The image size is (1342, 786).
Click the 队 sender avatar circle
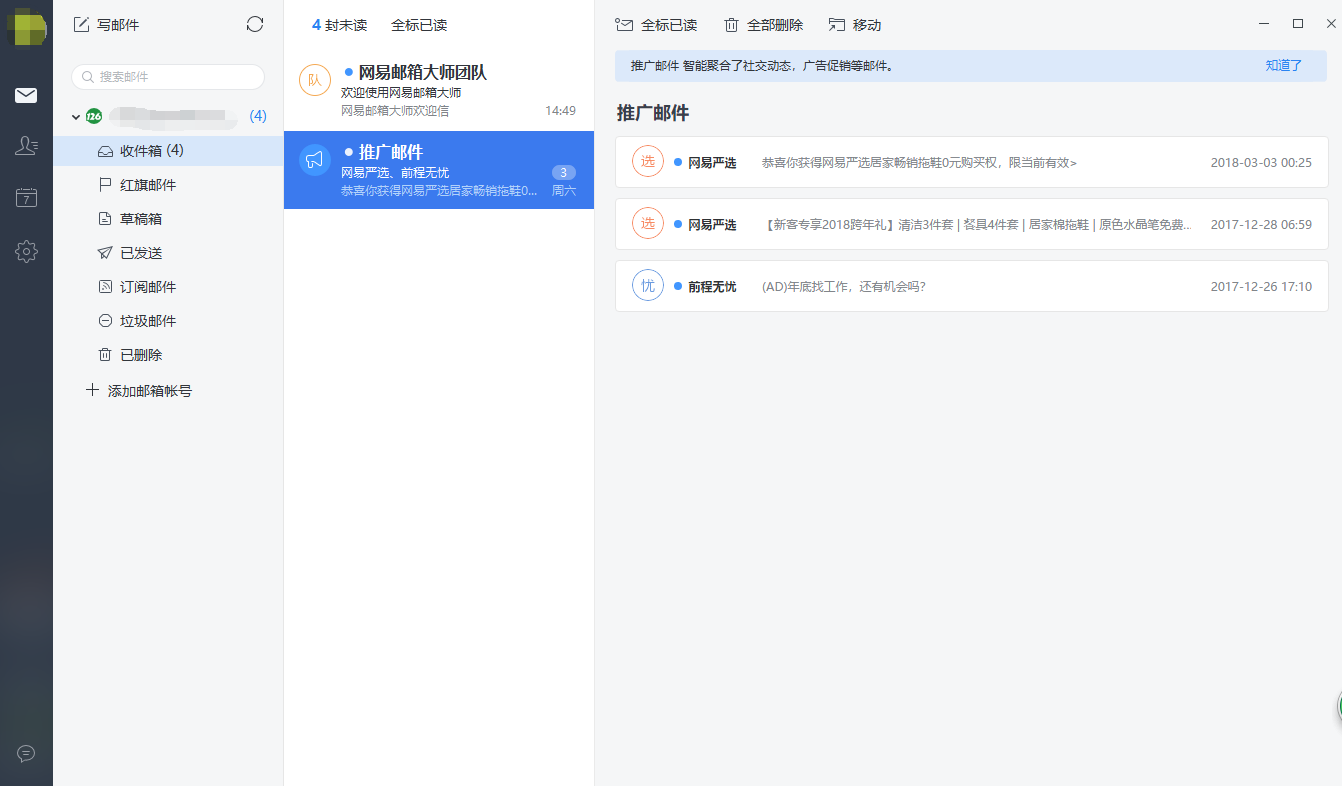[x=315, y=80]
